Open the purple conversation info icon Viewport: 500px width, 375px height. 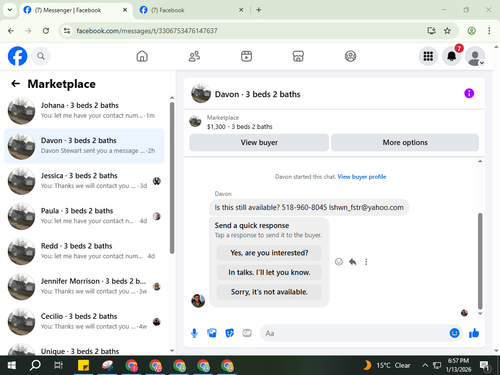pyautogui.click(x=469, y=93)
